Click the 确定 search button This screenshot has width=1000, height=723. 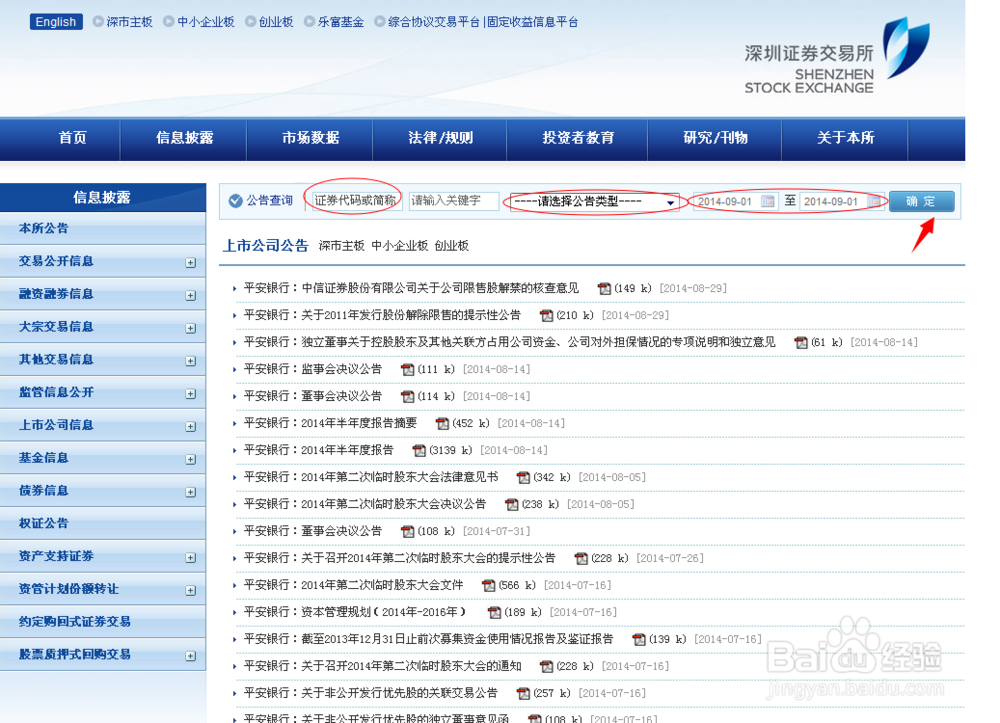pos(922,201)
